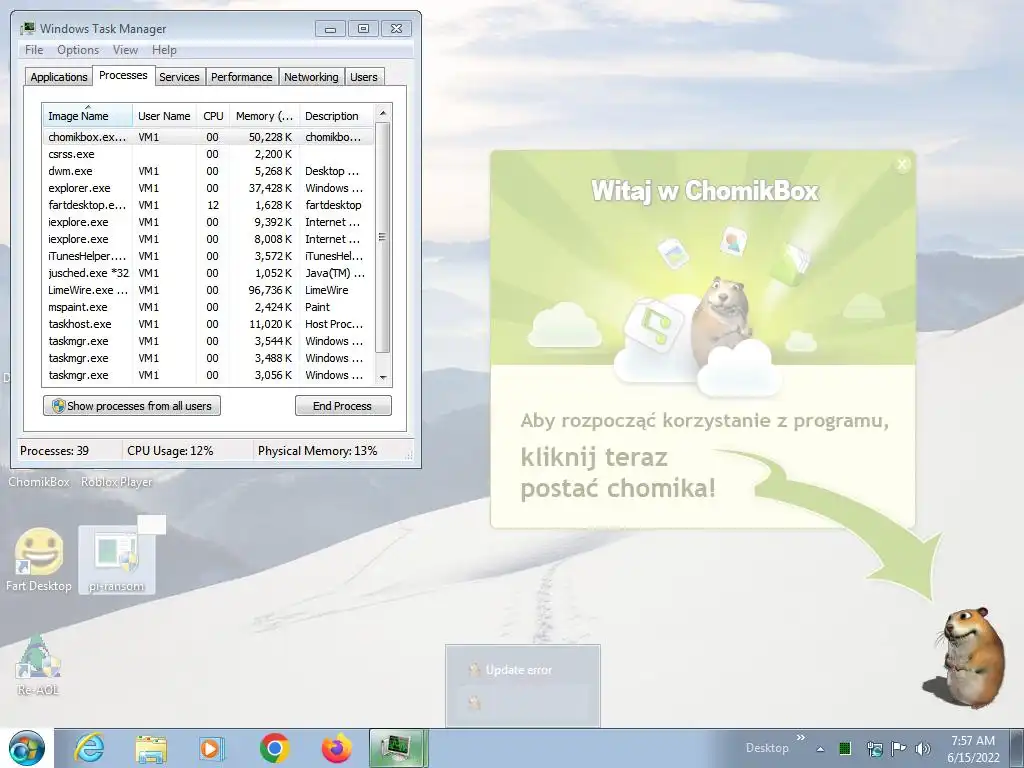Image resolution: width=1024 pixels, height=768 pixels.
Task: Switch to the Performance tab
Action: 242,76
